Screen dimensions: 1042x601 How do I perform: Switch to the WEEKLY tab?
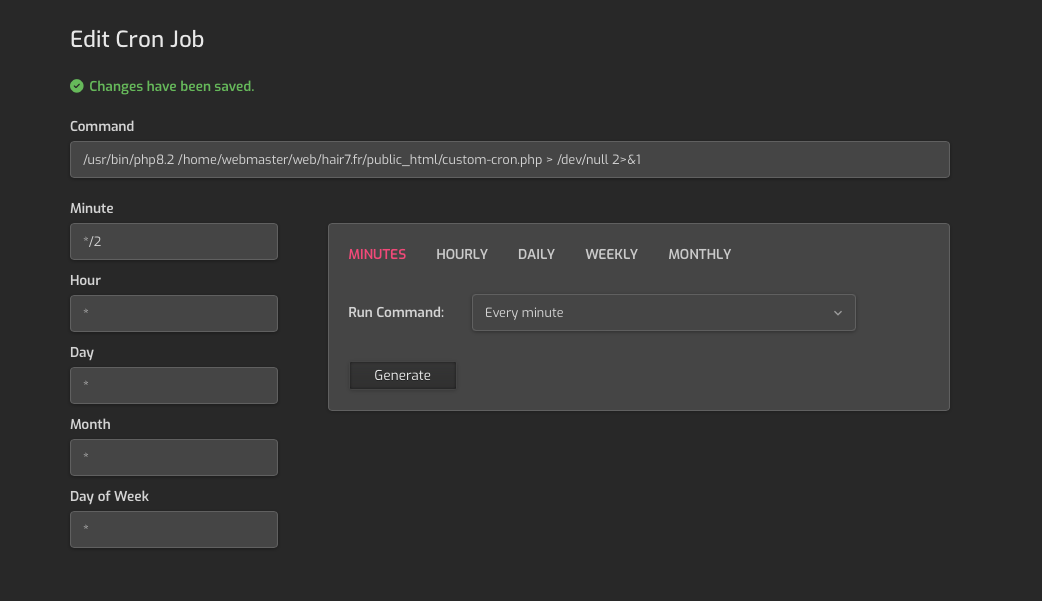tap(611, 254)
